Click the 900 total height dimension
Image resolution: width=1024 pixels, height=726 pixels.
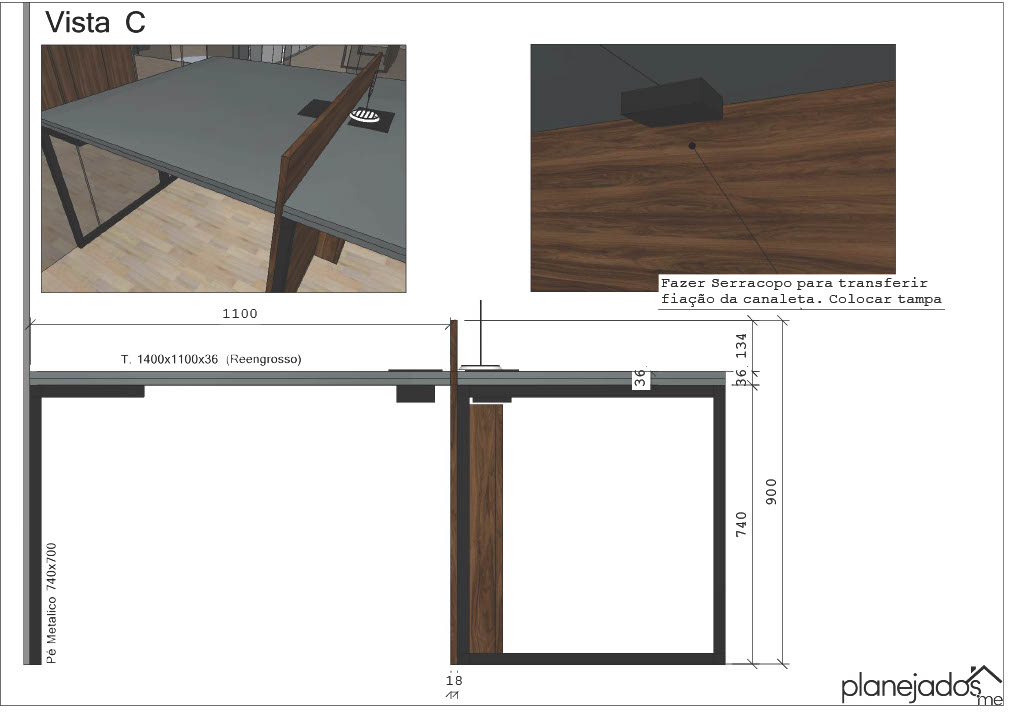(x=771, y=490)
